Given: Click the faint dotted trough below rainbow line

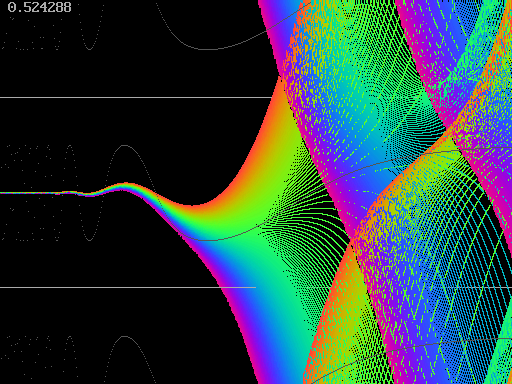Looking at the screenshot, I should pyautogui.click(x=89, y=238).
